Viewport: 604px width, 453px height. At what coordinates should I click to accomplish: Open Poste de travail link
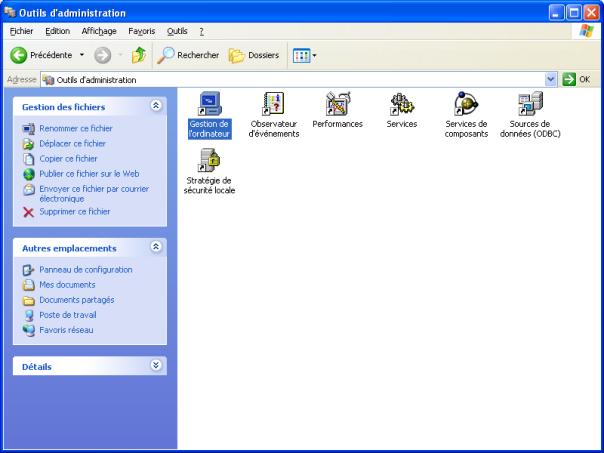(x=68, y=315)
